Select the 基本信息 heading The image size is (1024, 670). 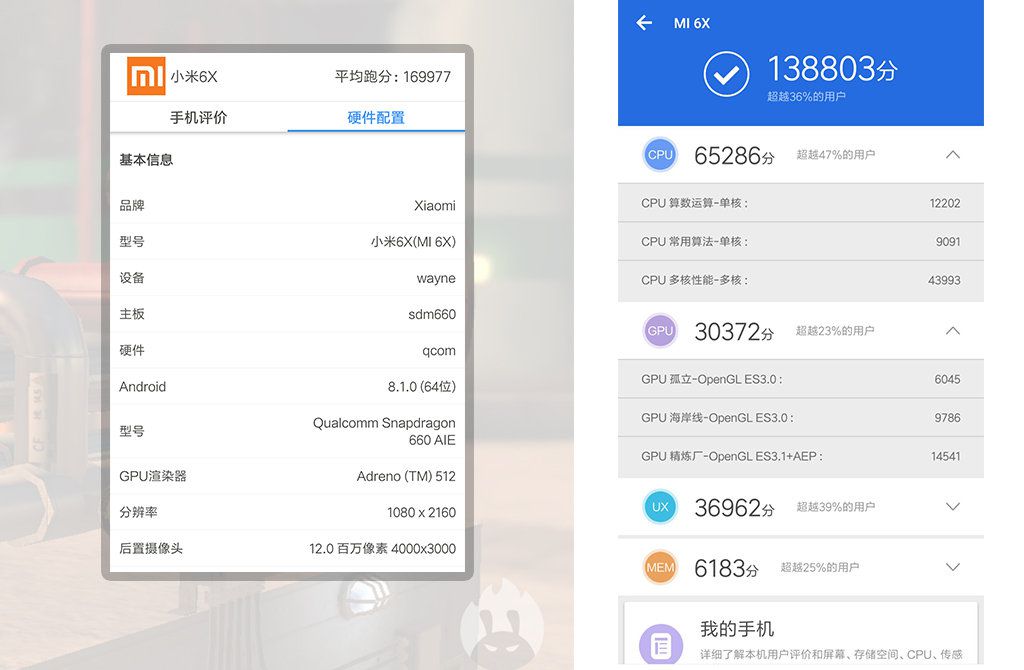146,160
